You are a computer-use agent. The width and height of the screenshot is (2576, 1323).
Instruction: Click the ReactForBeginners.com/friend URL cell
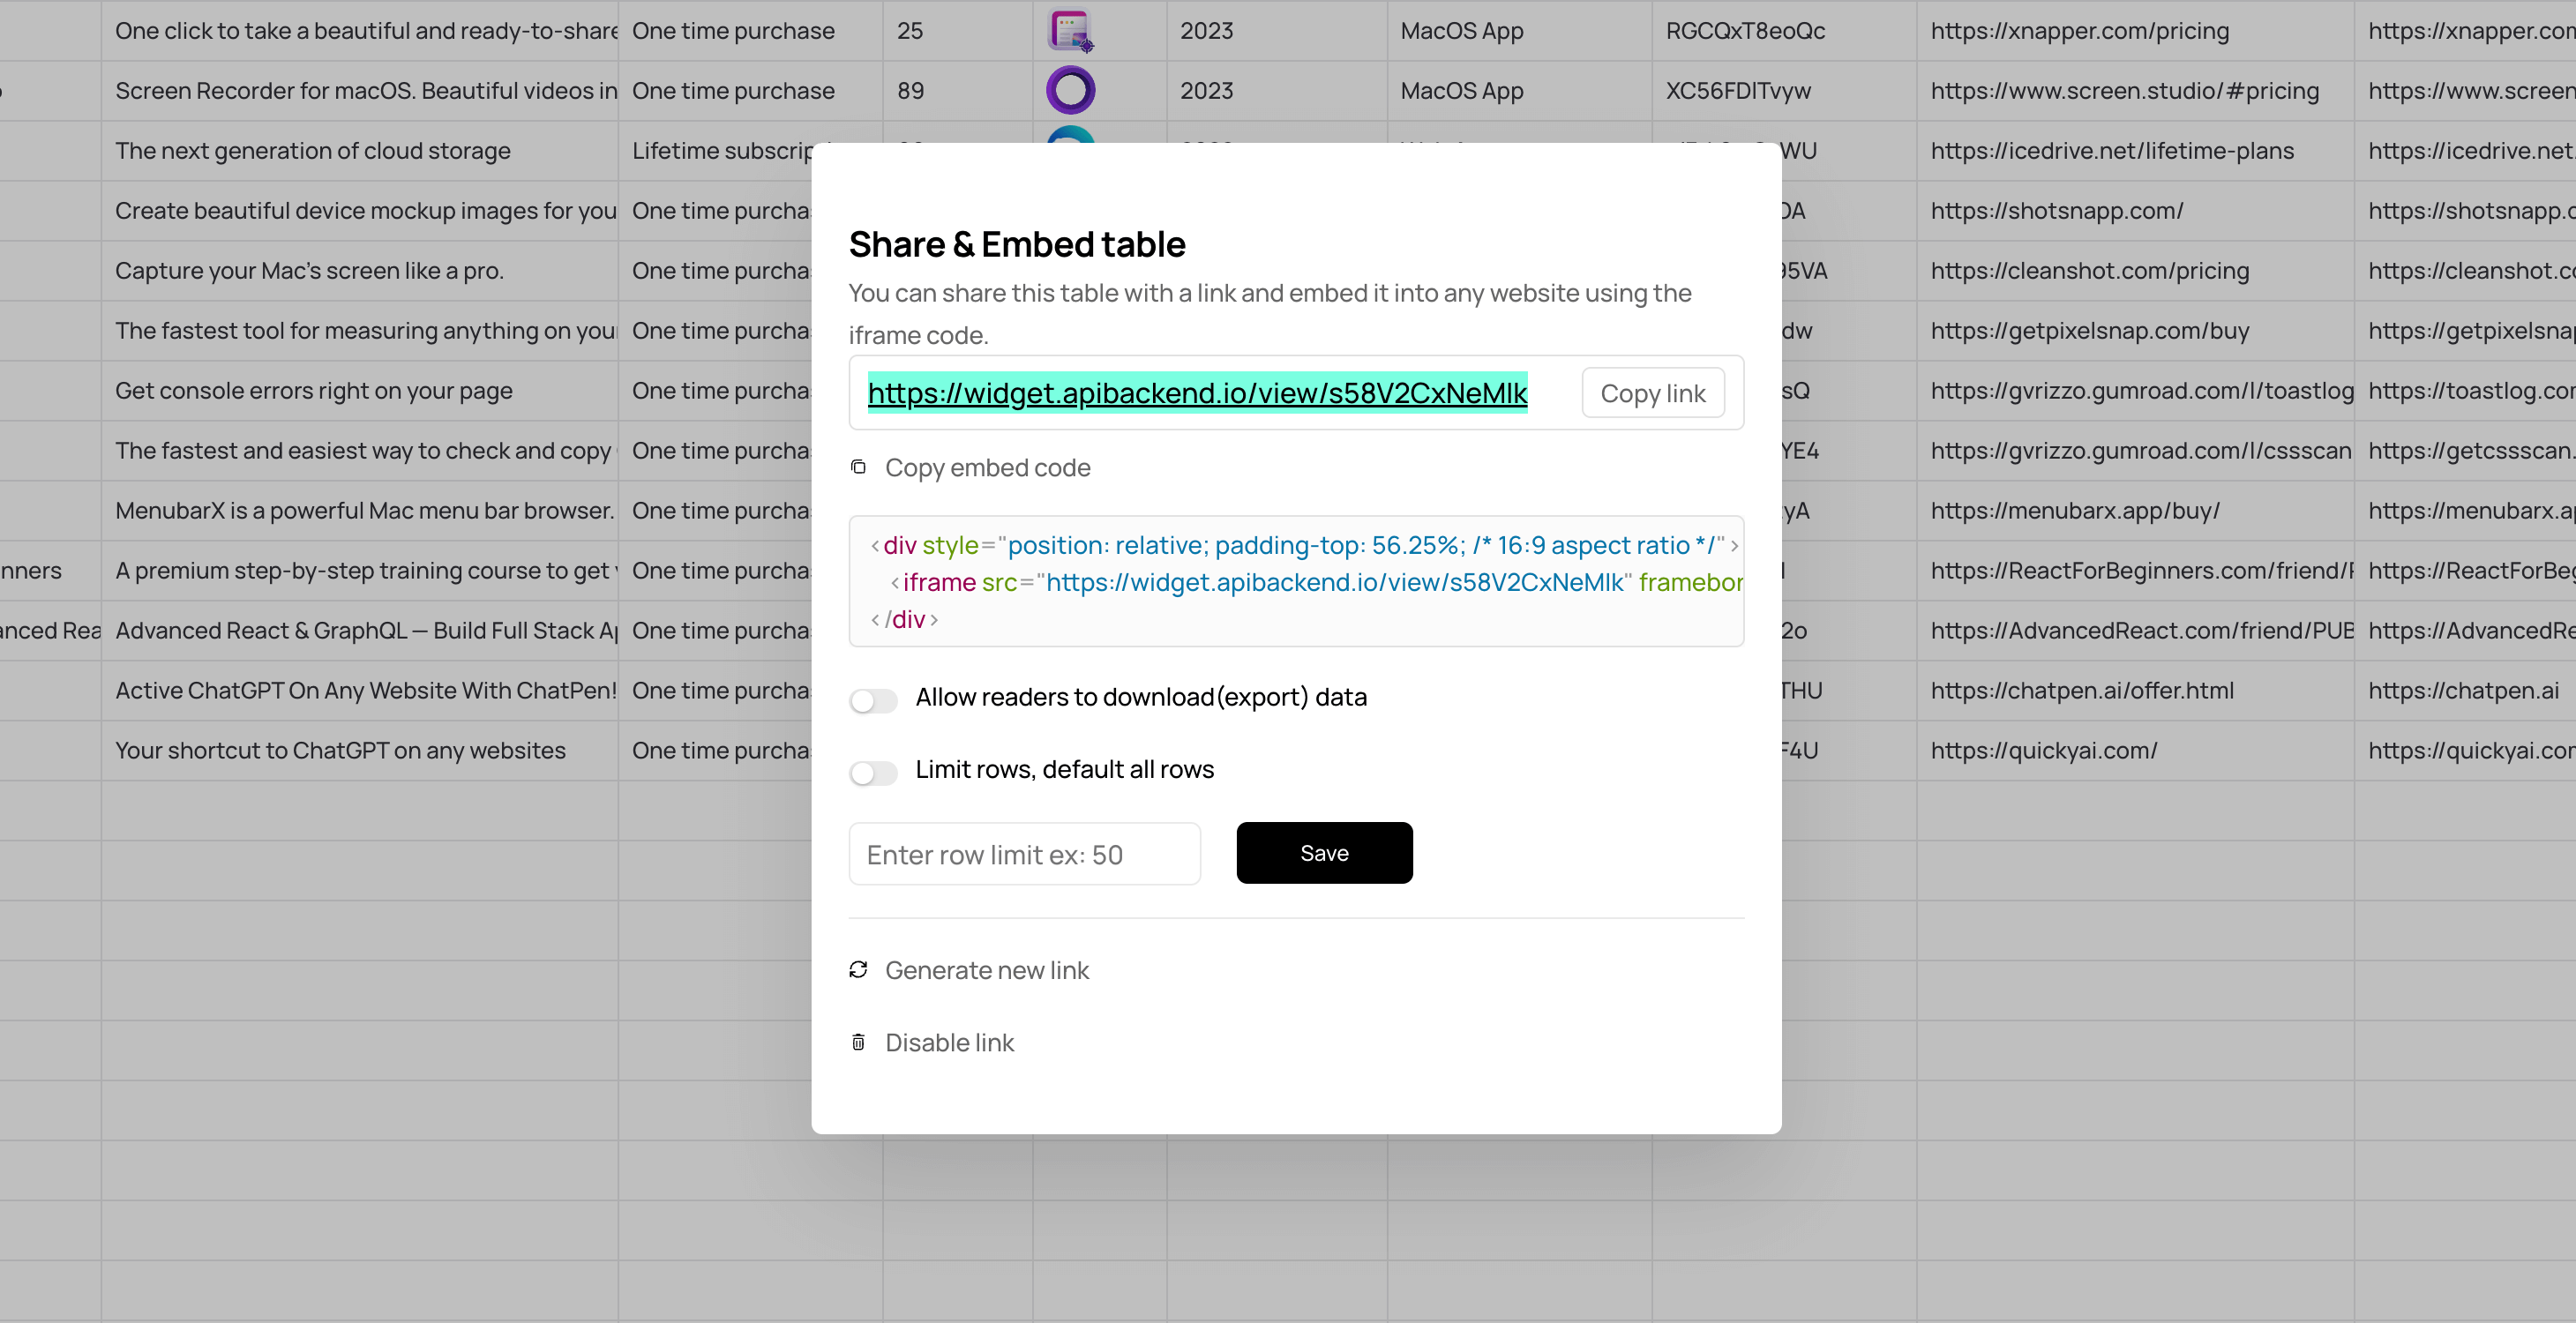[2135, 571]
